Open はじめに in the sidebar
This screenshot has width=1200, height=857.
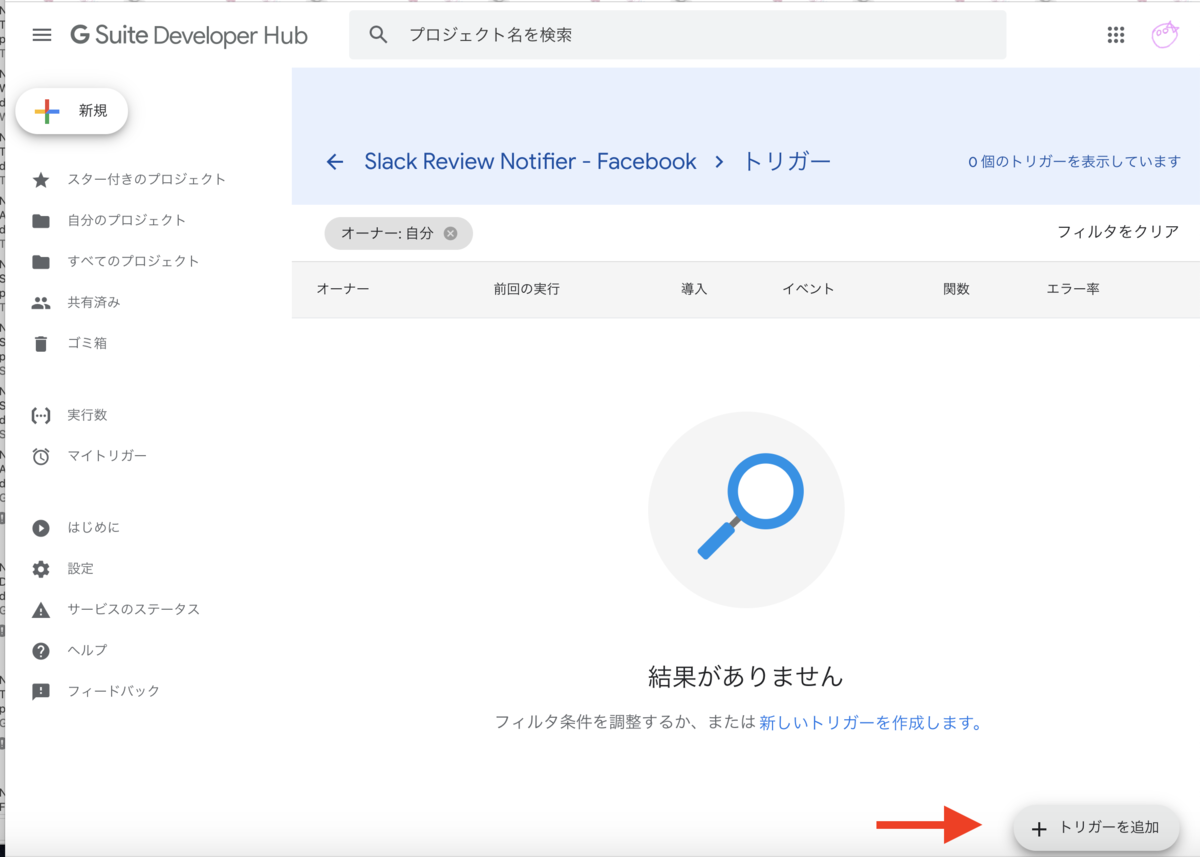click(x=94, y=528)
